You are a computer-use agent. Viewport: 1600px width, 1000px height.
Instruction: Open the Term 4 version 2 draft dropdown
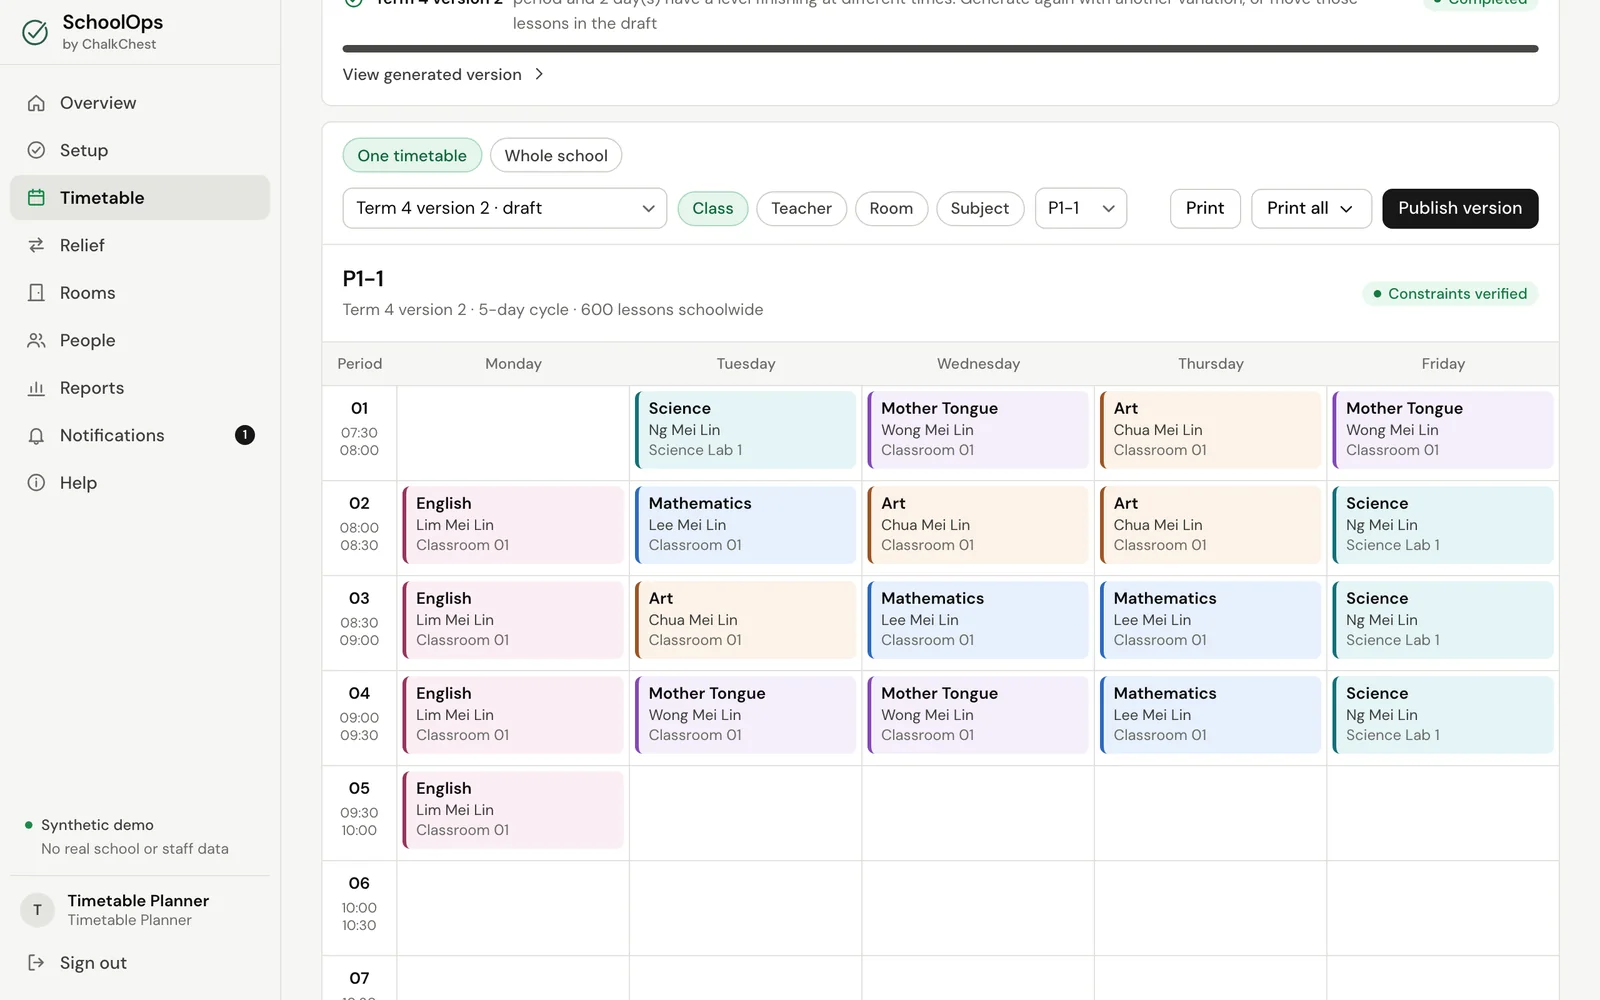pyautogui.click(x=504, y=208)
